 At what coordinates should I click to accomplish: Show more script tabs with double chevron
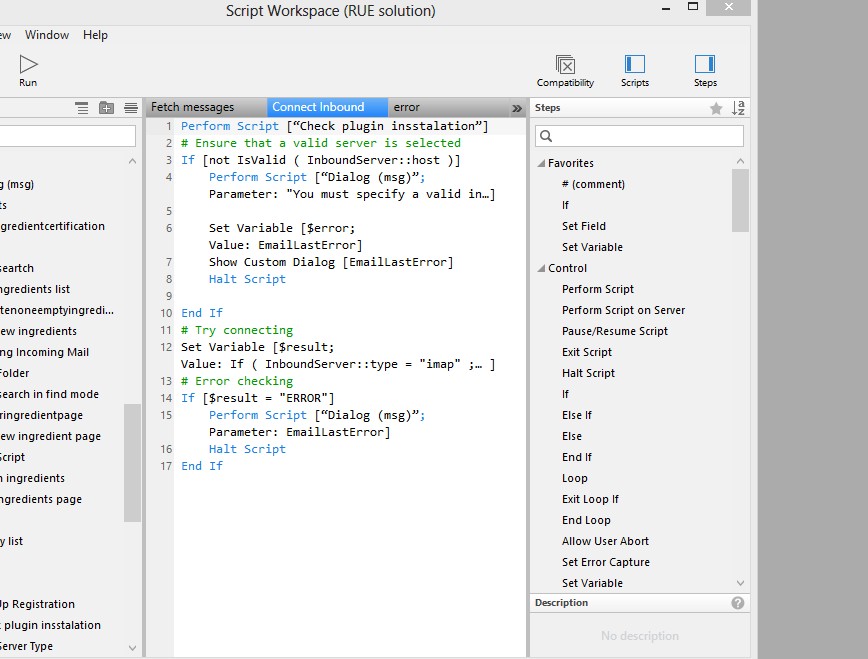tap(517, 108)
